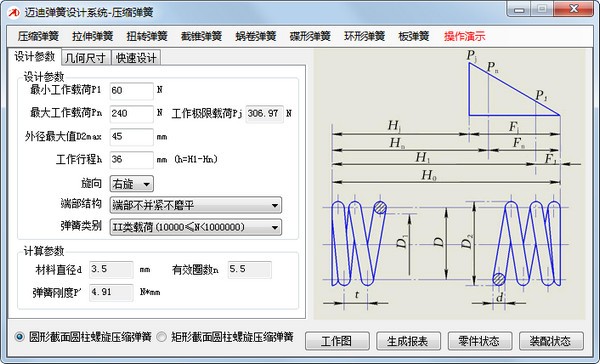Click the 有效圈数n value field
Image resolution: width=600 pixels, height=364 pixels.
(249, 269)
